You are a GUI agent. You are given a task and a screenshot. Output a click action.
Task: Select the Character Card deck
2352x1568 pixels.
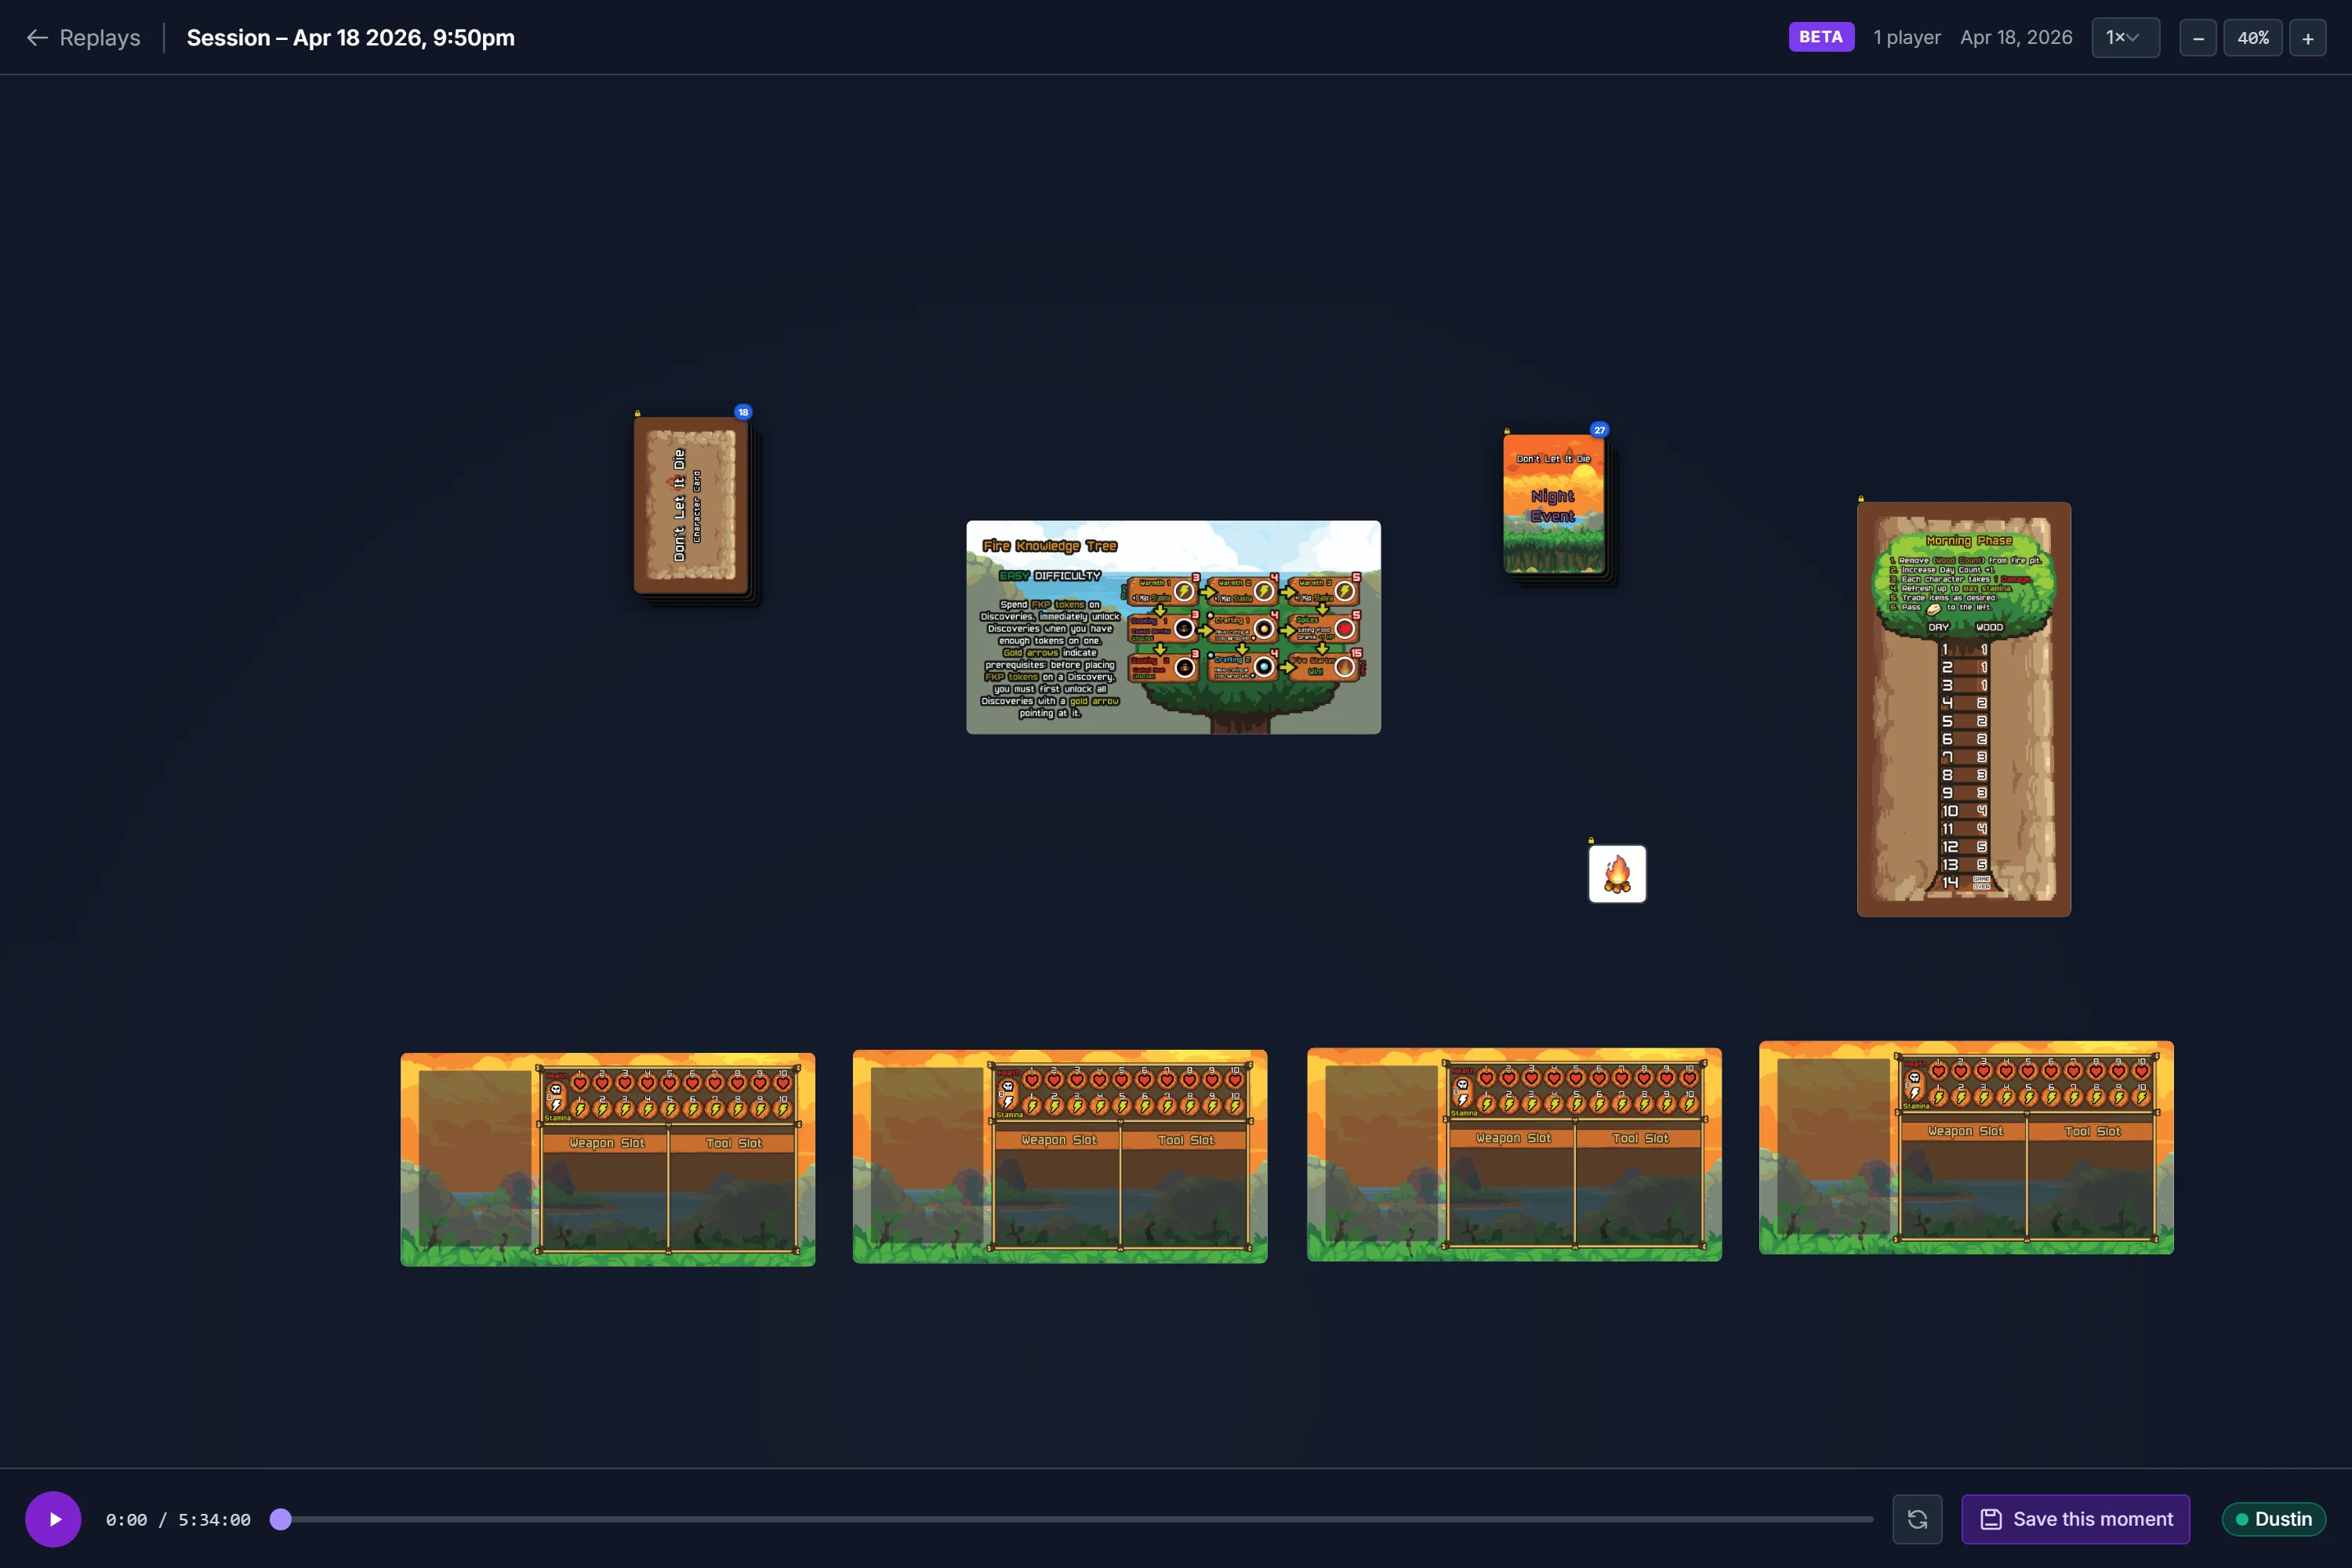pyautogui.click(x=692, y=506)
